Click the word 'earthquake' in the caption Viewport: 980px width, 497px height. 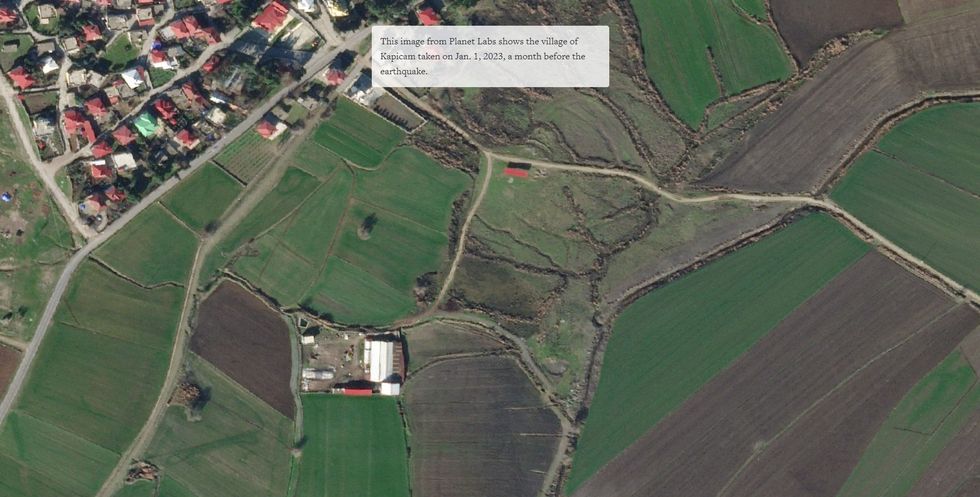point(402,72)
